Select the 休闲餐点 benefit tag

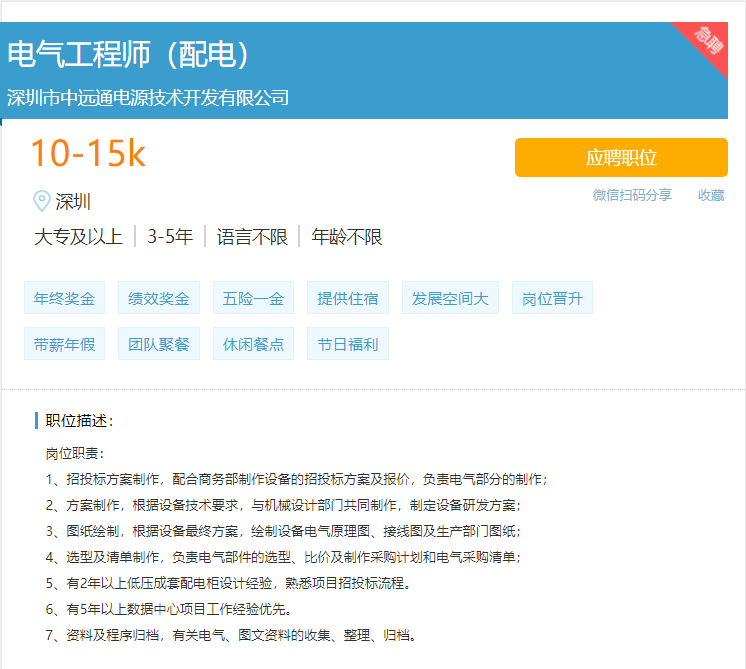pos(253,344)
